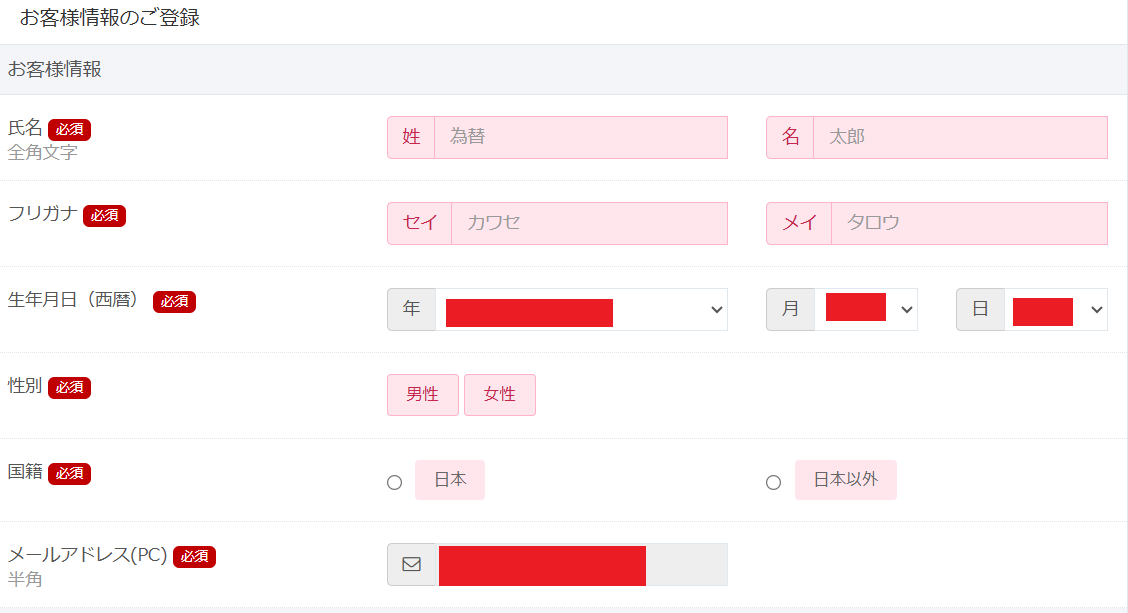Click the envelope icon beside email field
The width and height of the screenshot is (1128, 613).
(411, 565)
